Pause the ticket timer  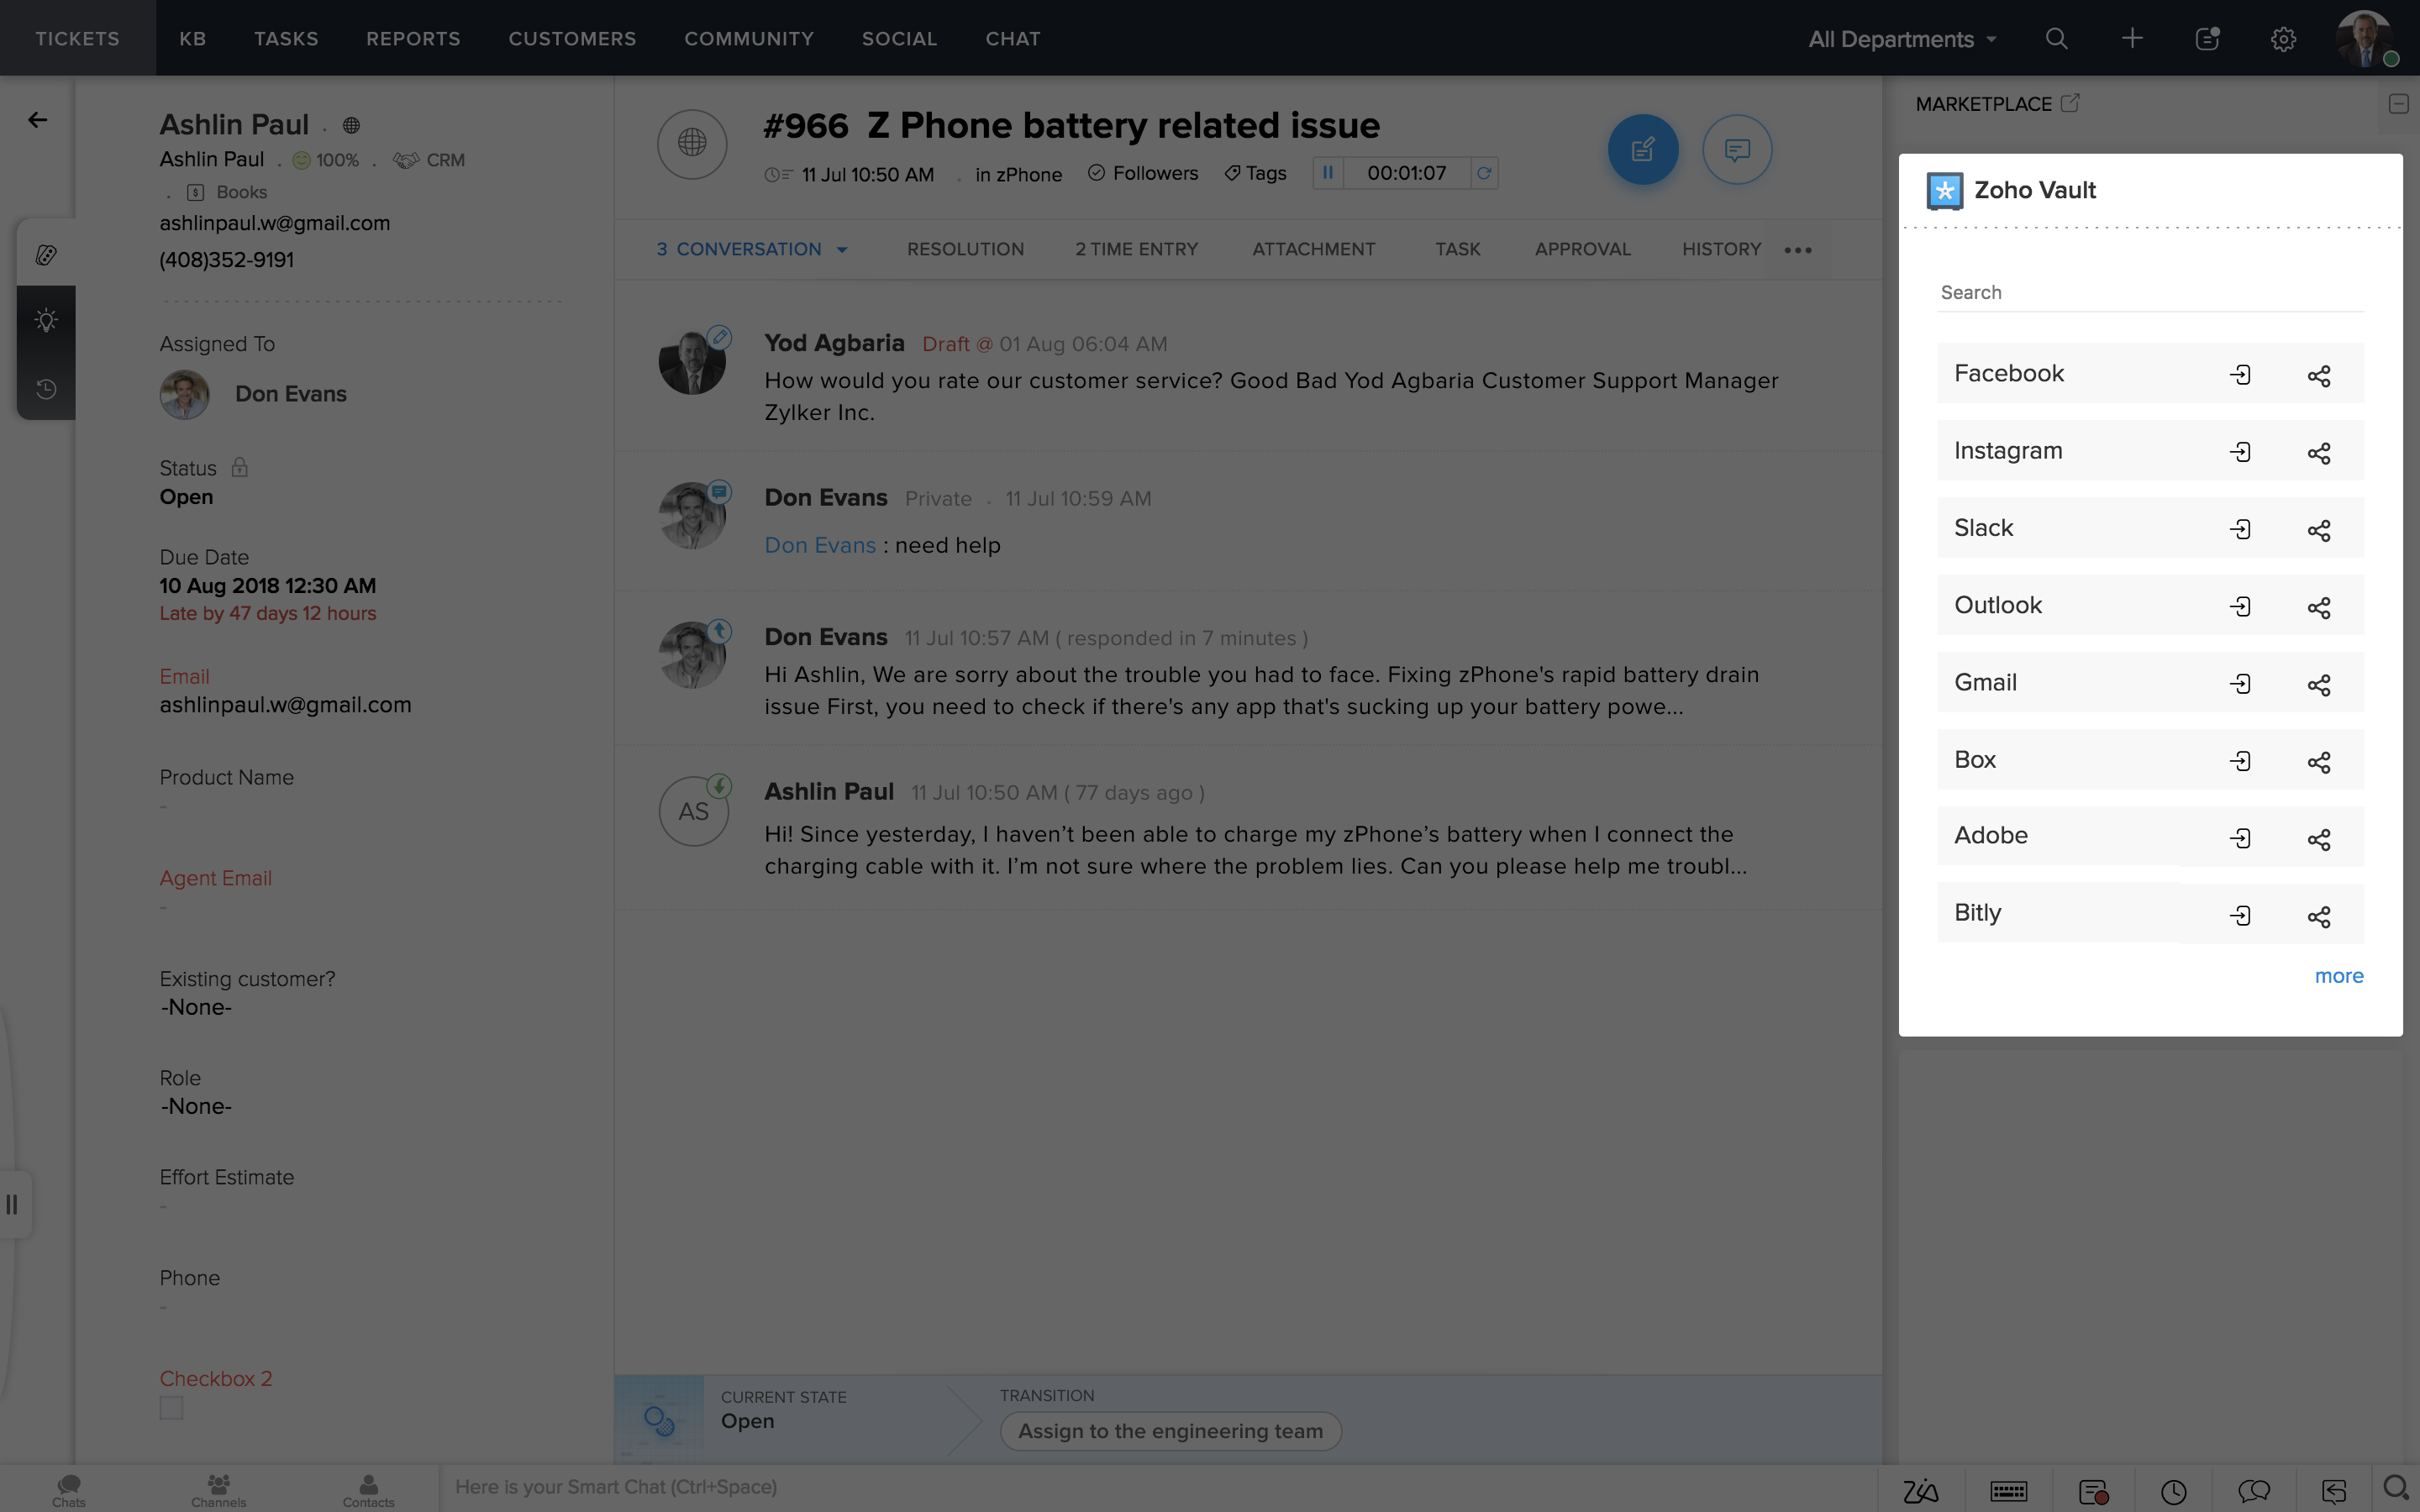click(x=1327, y=173)
